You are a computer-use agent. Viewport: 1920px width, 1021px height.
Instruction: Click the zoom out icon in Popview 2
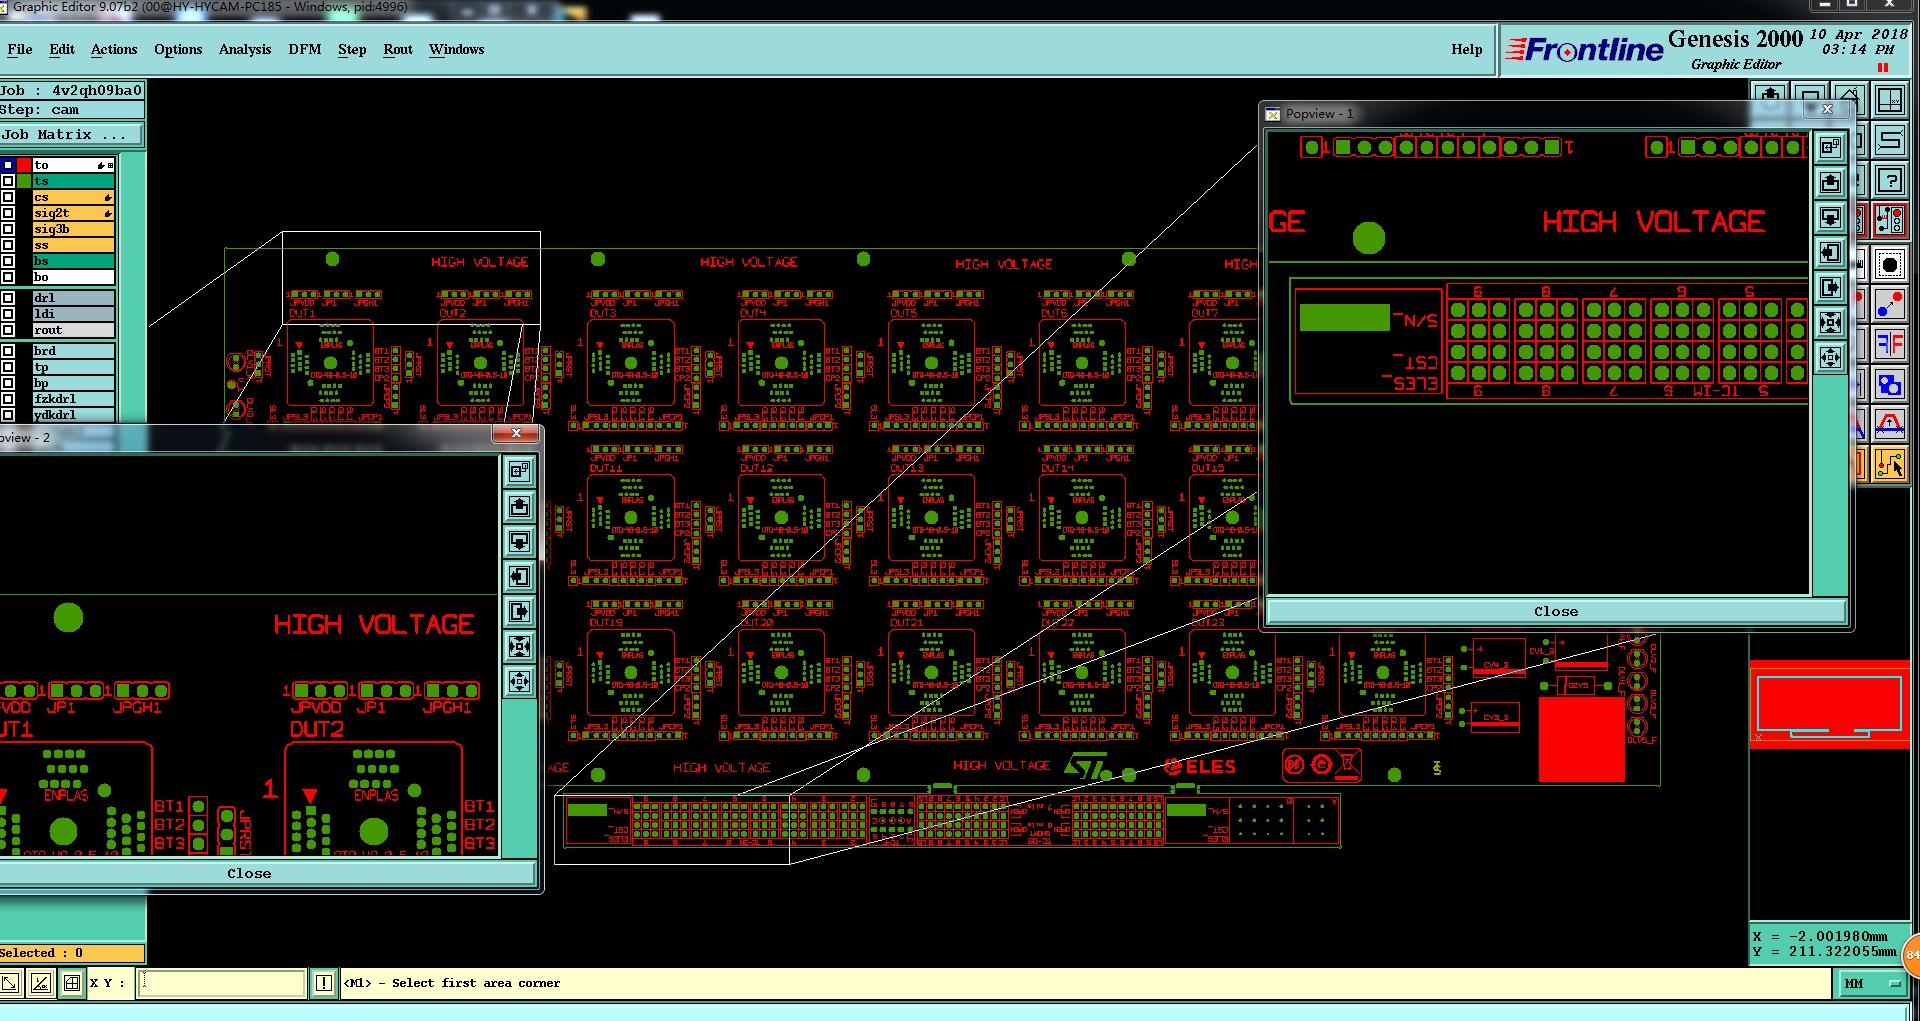[519, 681]
